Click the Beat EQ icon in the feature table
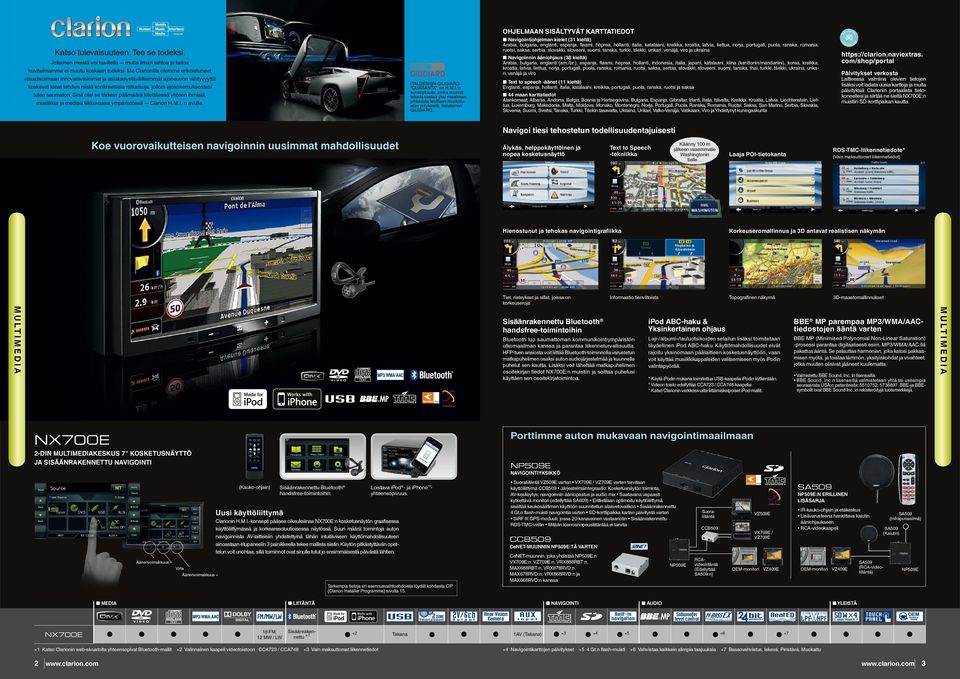This screenshot has height=679, width=960. coord(782,617)
